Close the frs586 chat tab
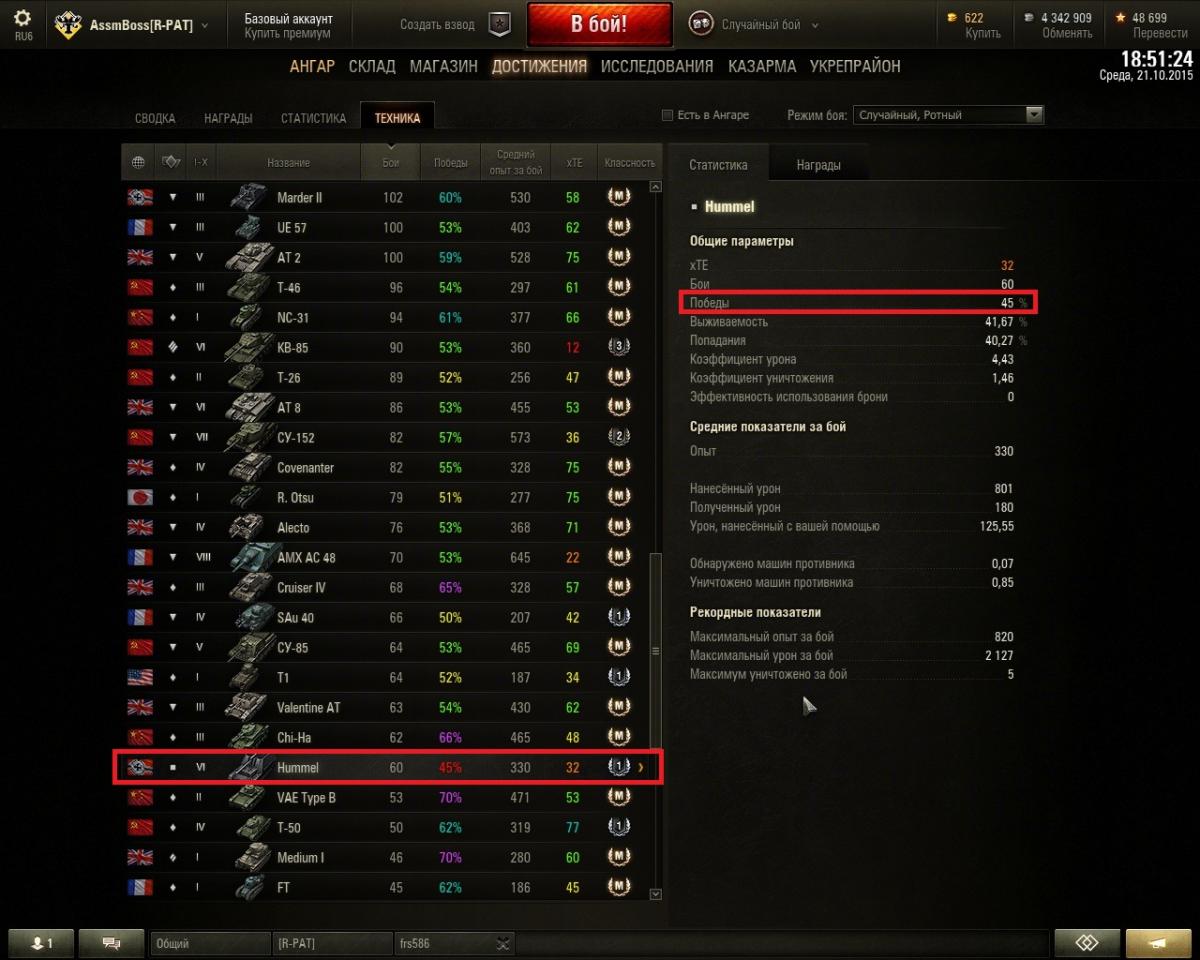The width and height of the screenshot is (1200, 960). coord(503,943)
